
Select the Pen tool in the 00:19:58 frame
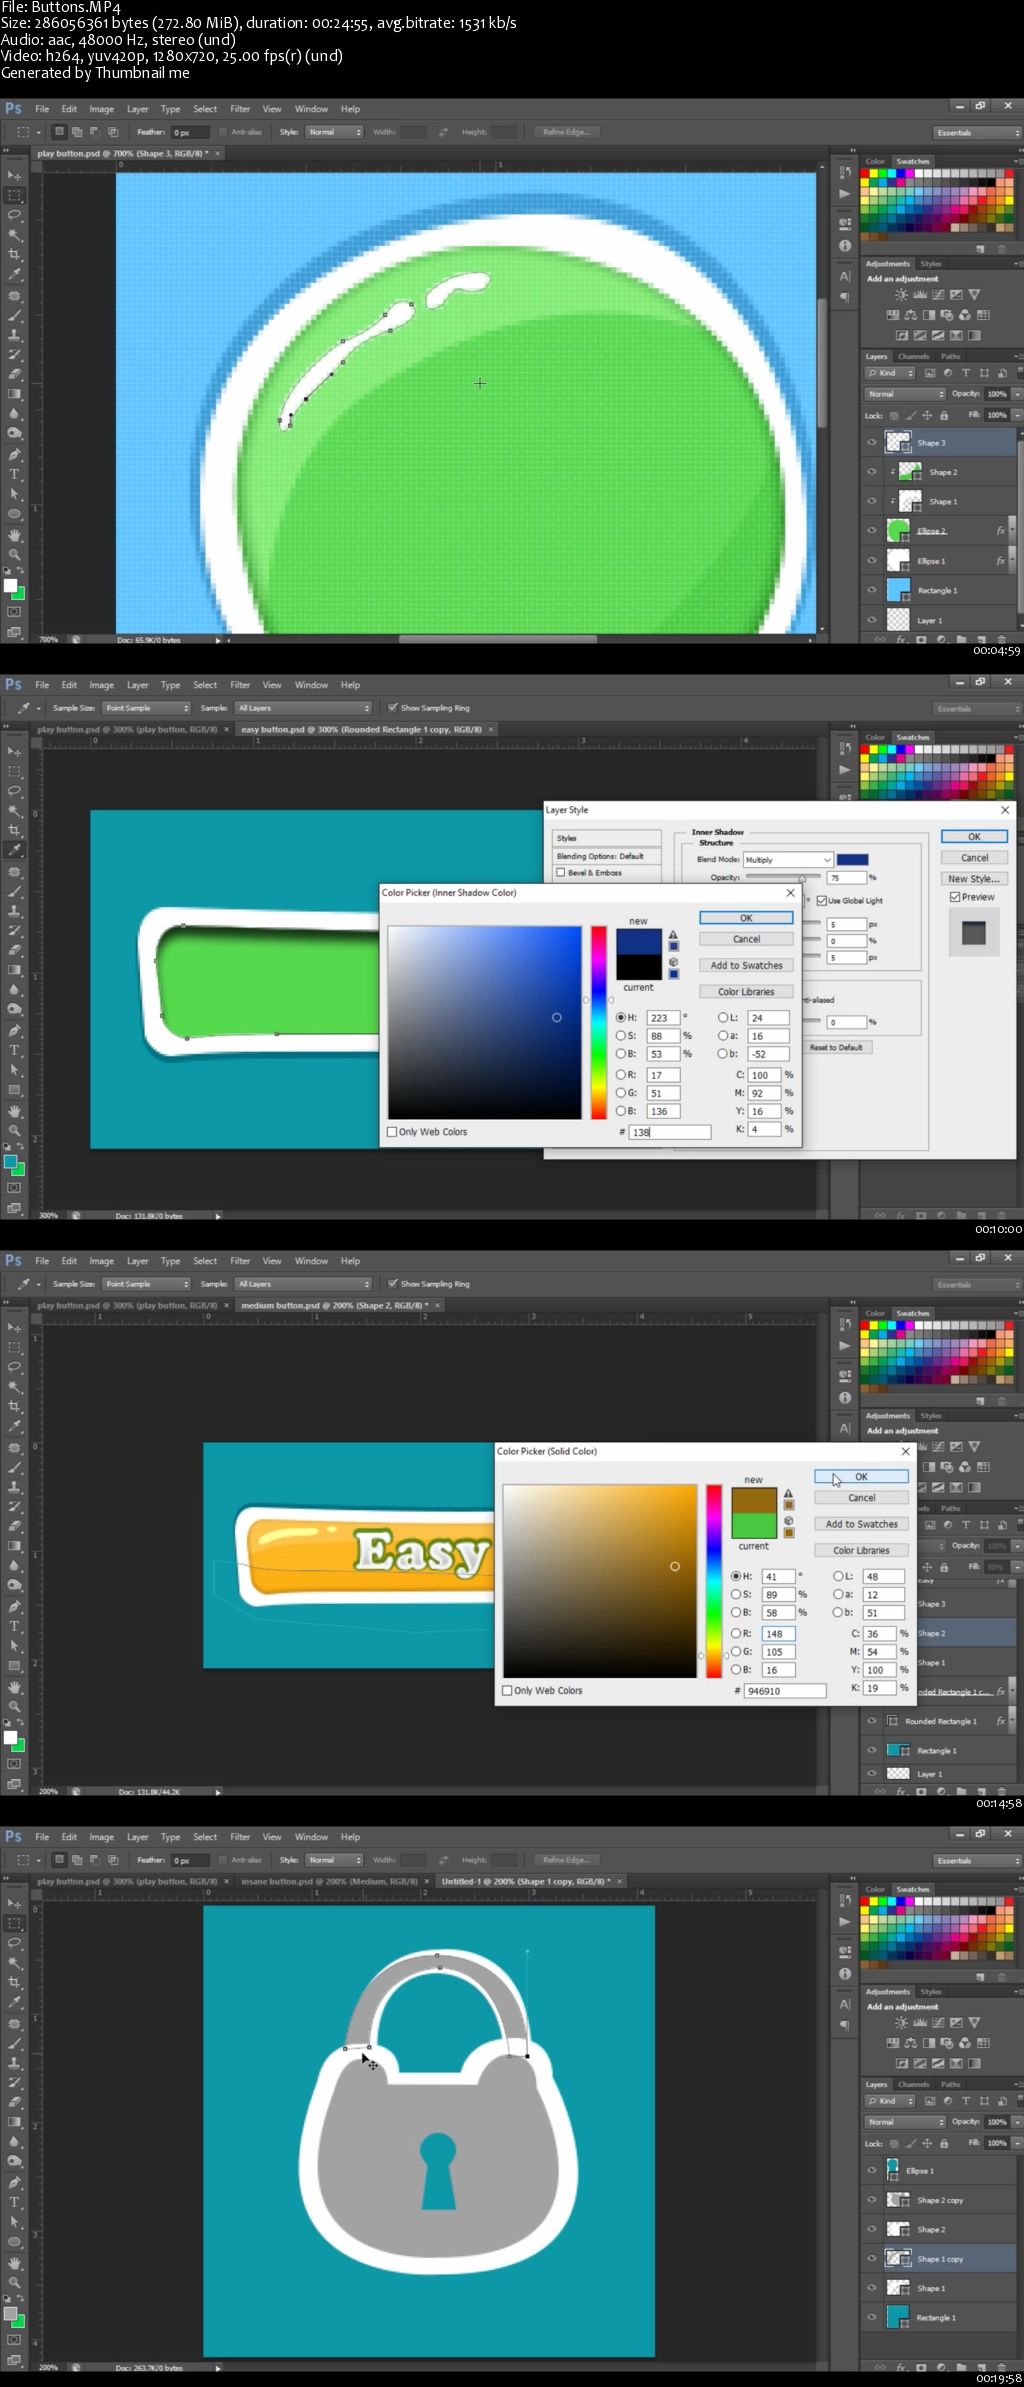pyautogui.click(x=15, y=2182)
